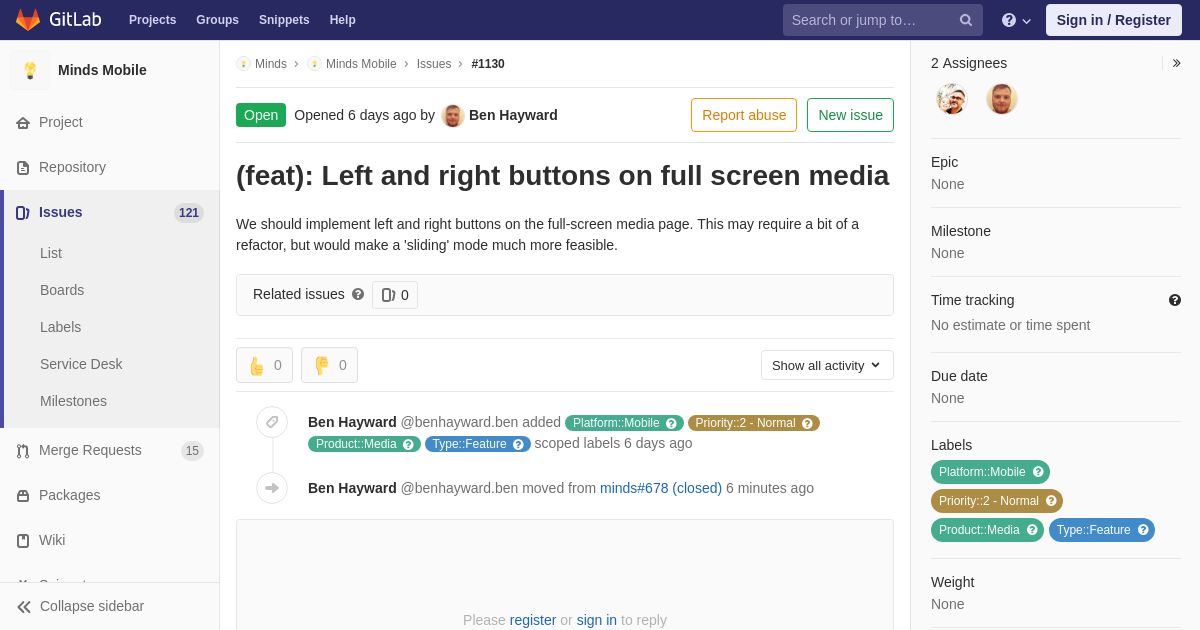Open Help in top navigation
This screenshot has width=1200, height=630.
click(343, 20)
